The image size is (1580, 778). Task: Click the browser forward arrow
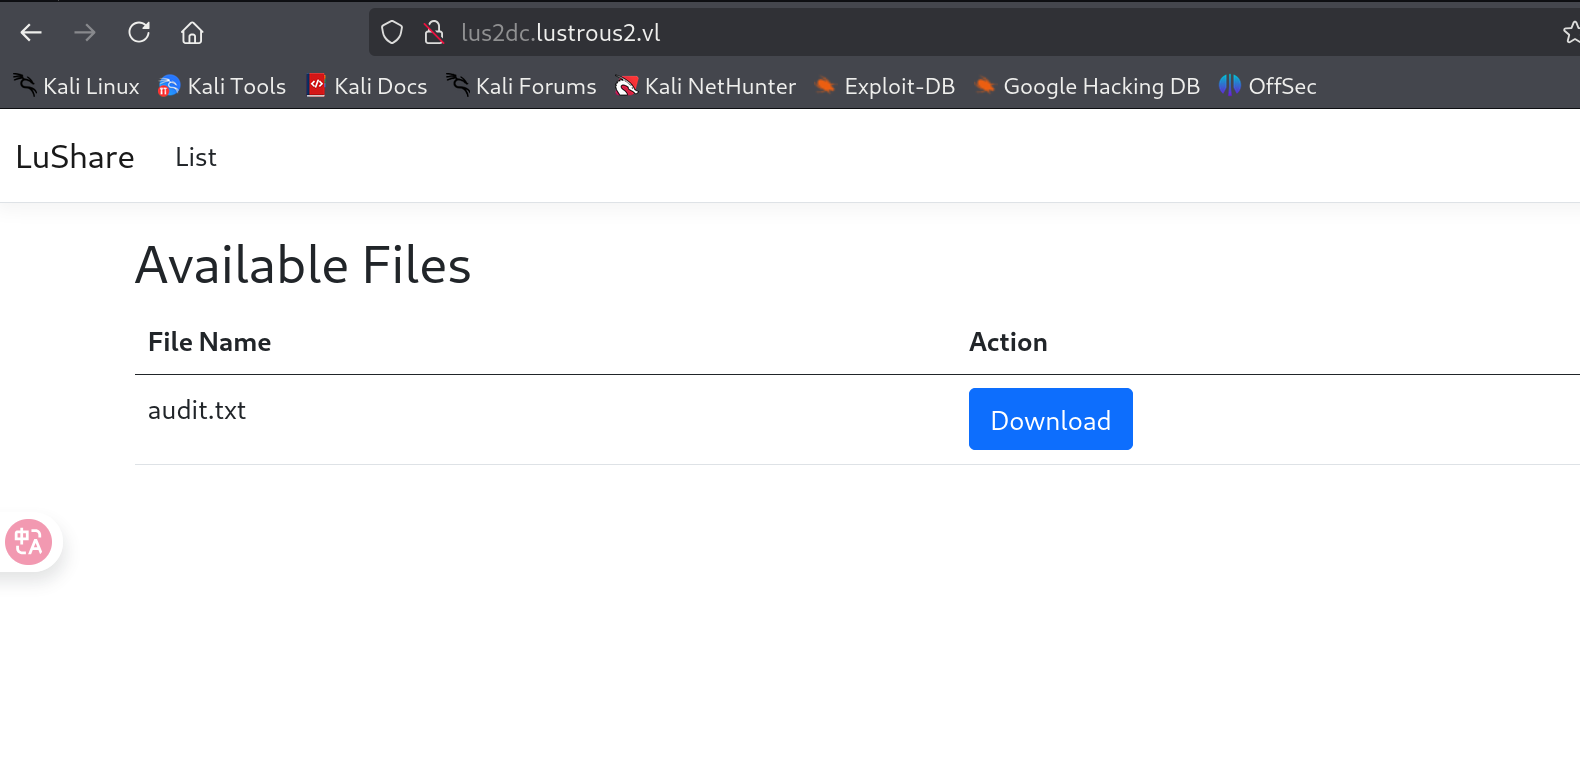coord(85,33)
